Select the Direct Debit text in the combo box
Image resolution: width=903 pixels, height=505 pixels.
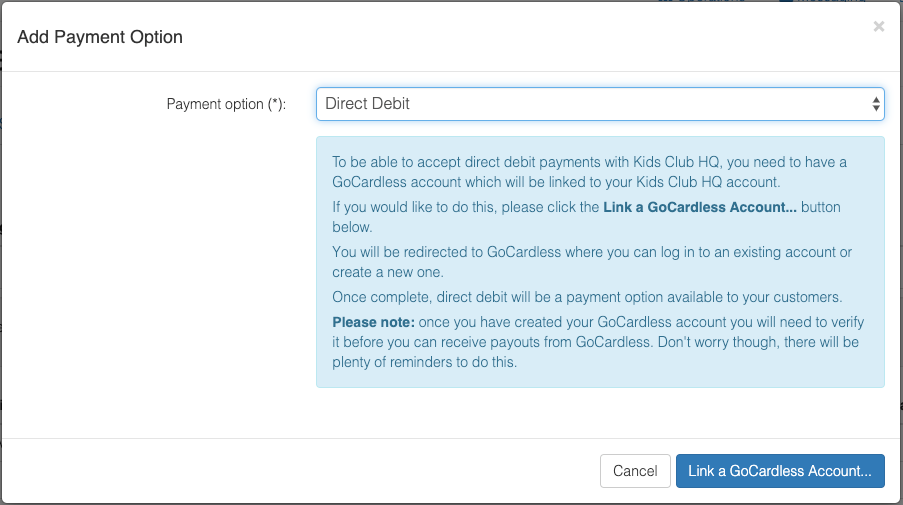click(x=367, y=104)
